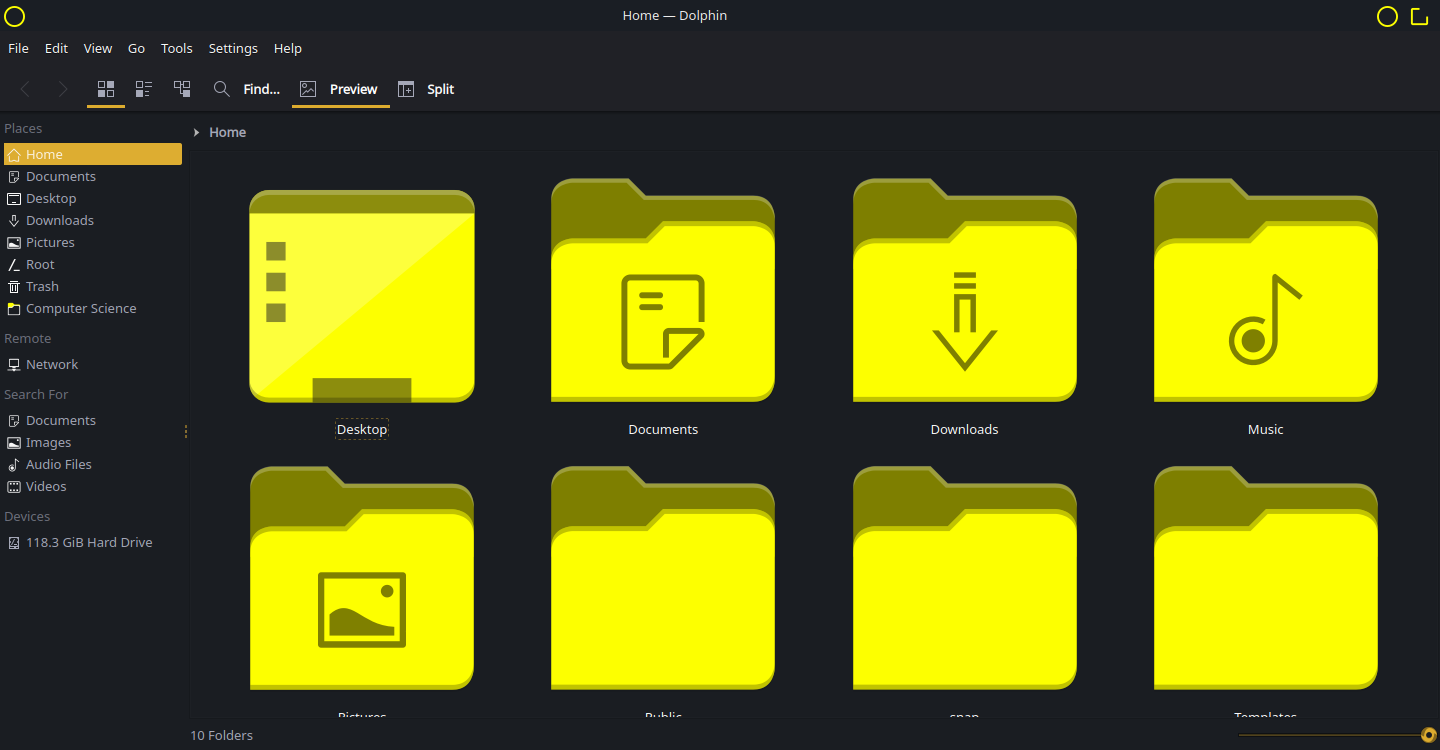This screenshot has width=1440, height=750.
Task: Go forward with the right arrow
Action: (63, 89)
